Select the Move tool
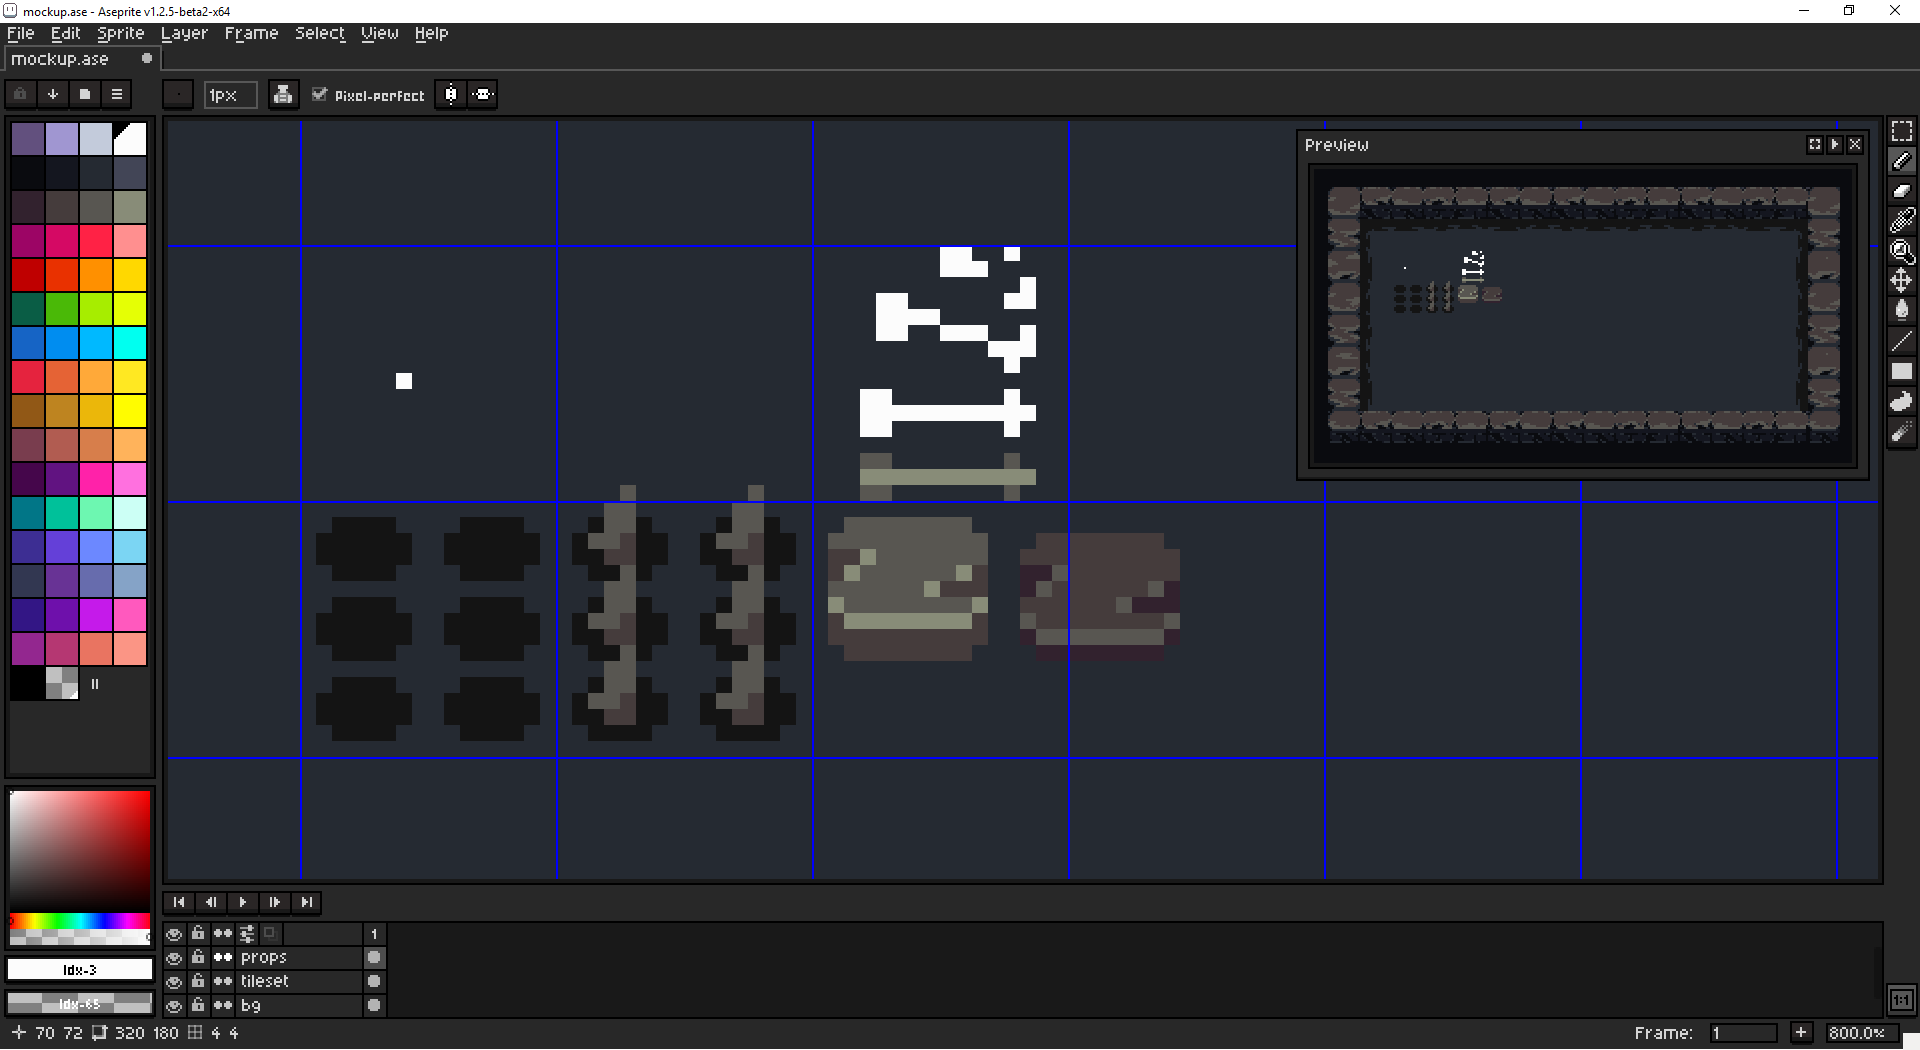 pyautogui.click(x=1901, y=281)
